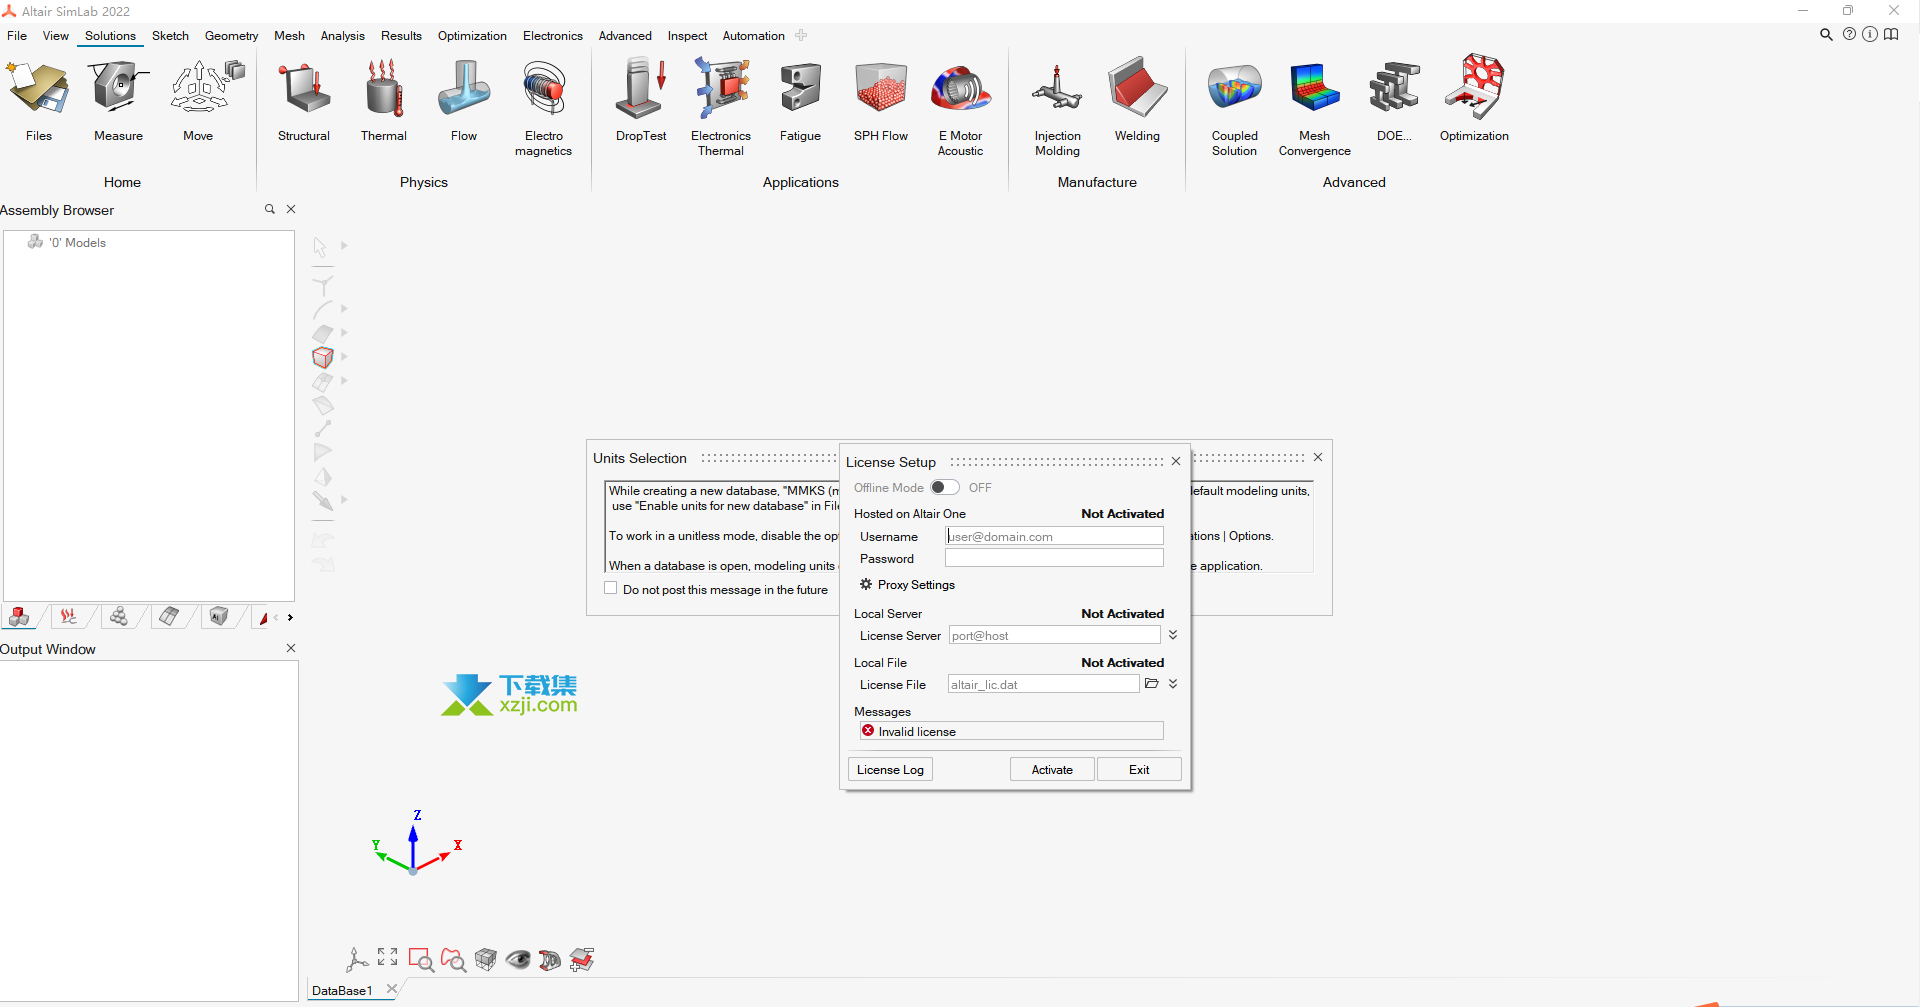Open the Electromagnetics solution icon
Screen dimensions: 1920x1007
pos(544,88)
